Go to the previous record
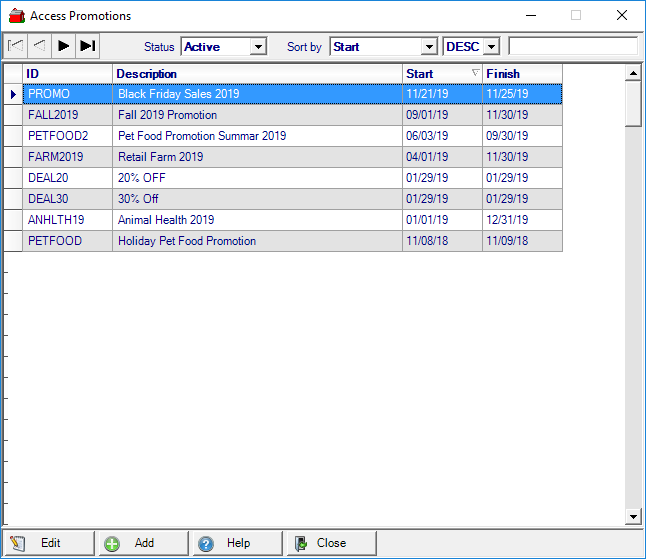The image size is (646, 559). click(39, 46)
